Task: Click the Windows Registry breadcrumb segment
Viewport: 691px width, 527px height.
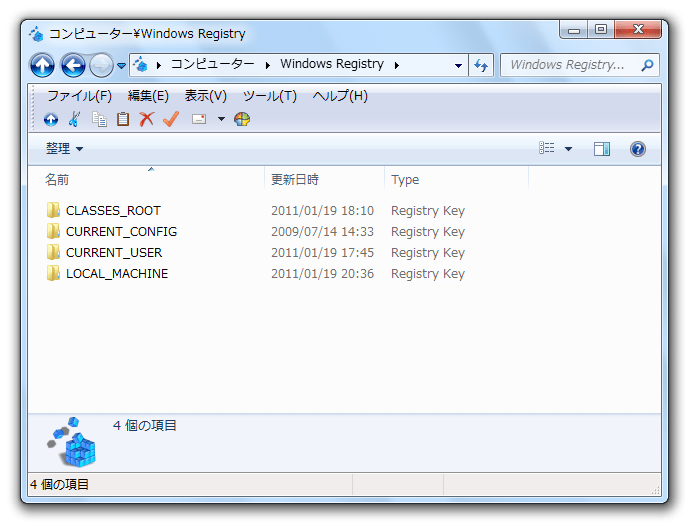Action: [332, 64]
